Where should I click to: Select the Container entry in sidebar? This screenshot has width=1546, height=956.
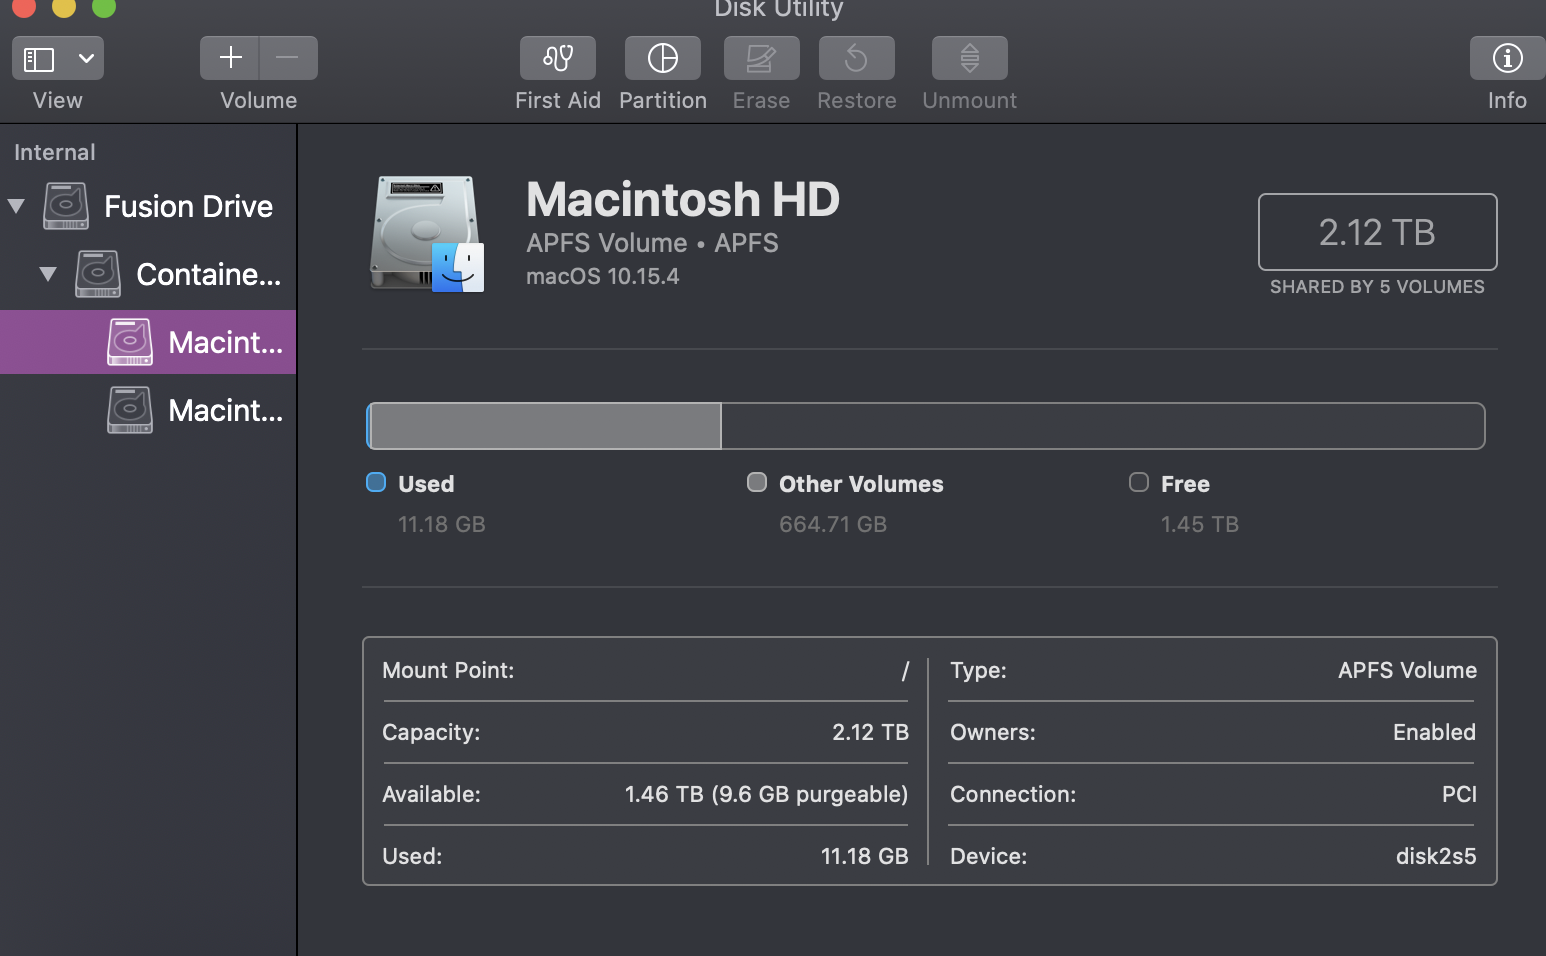coord(208,274)
